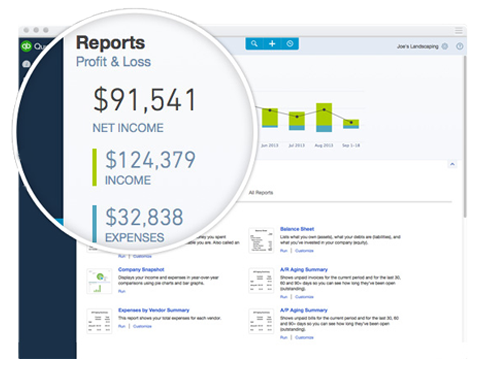Viewport: 482px width, 369px height.
Task: Open the browser hamburger menu icon
Action: tap(459, 31)
